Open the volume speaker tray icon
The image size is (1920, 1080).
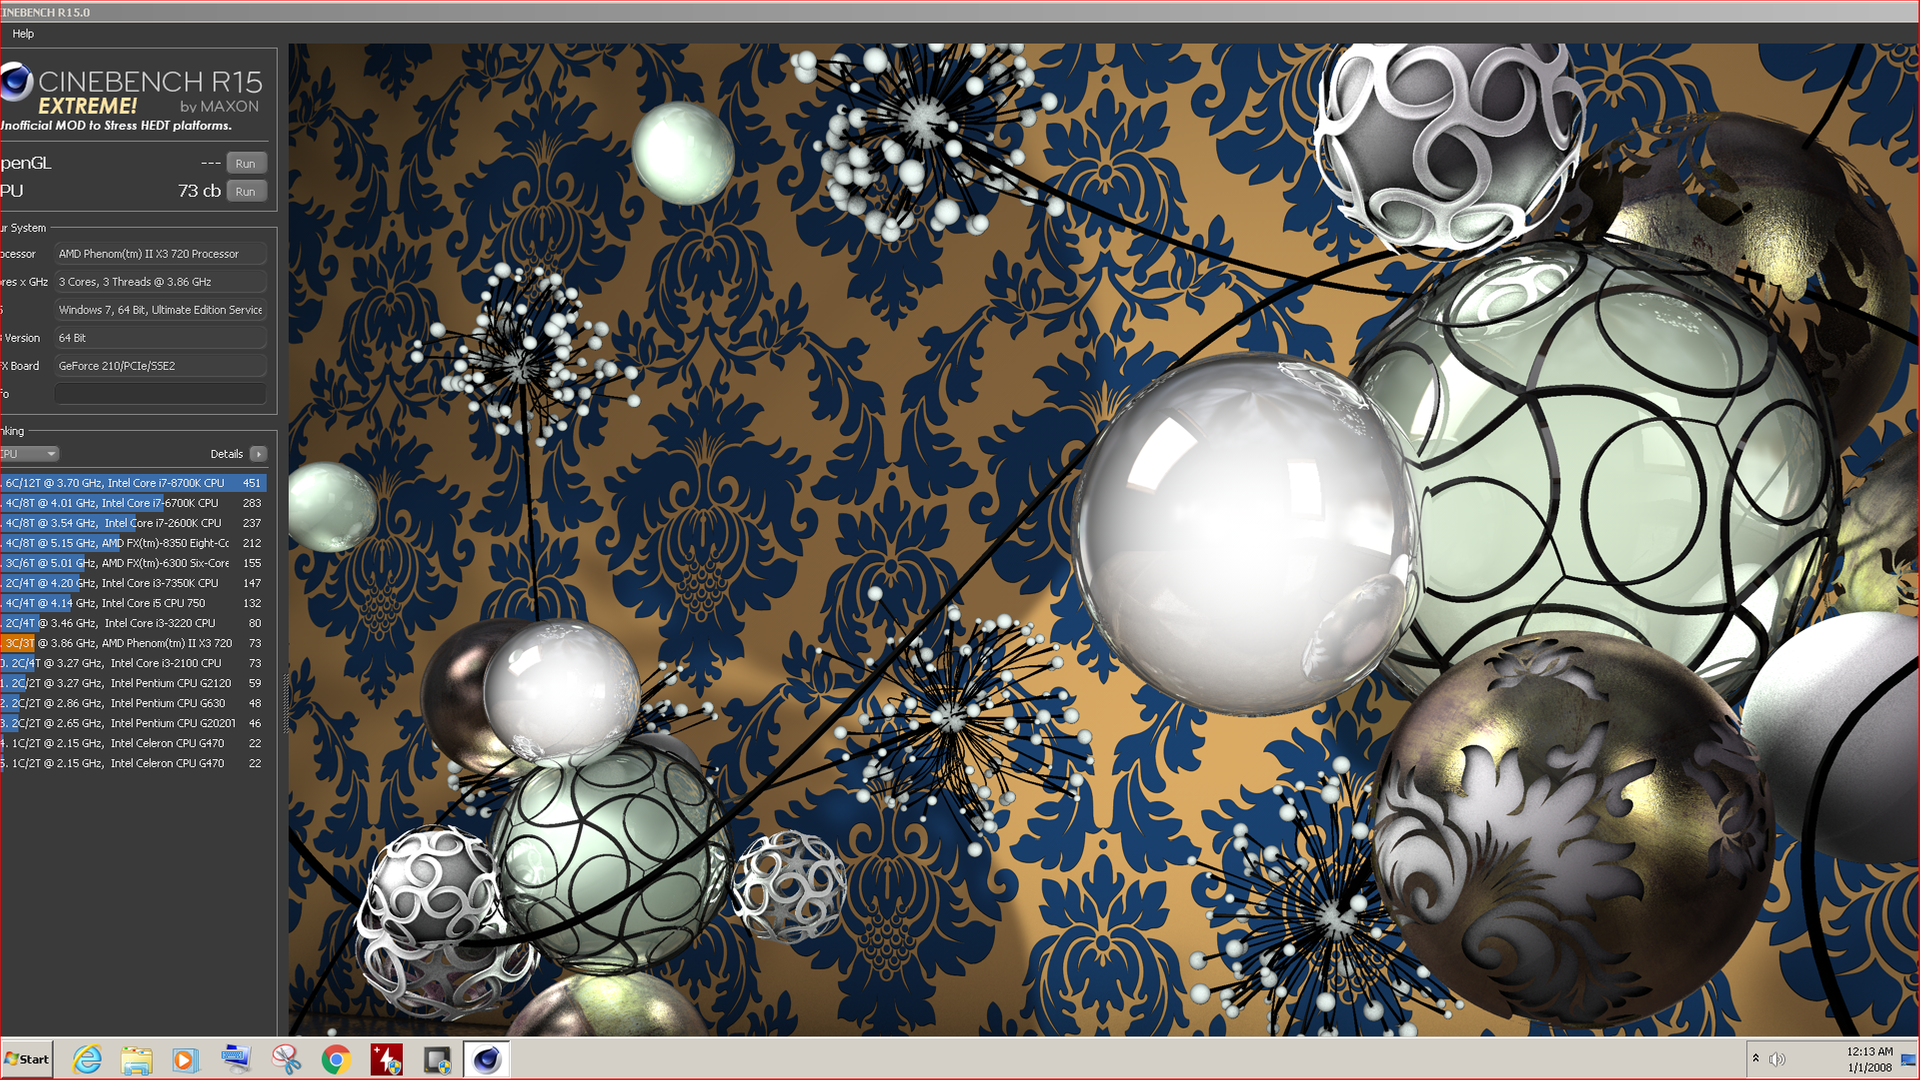pos(1777,1059)
